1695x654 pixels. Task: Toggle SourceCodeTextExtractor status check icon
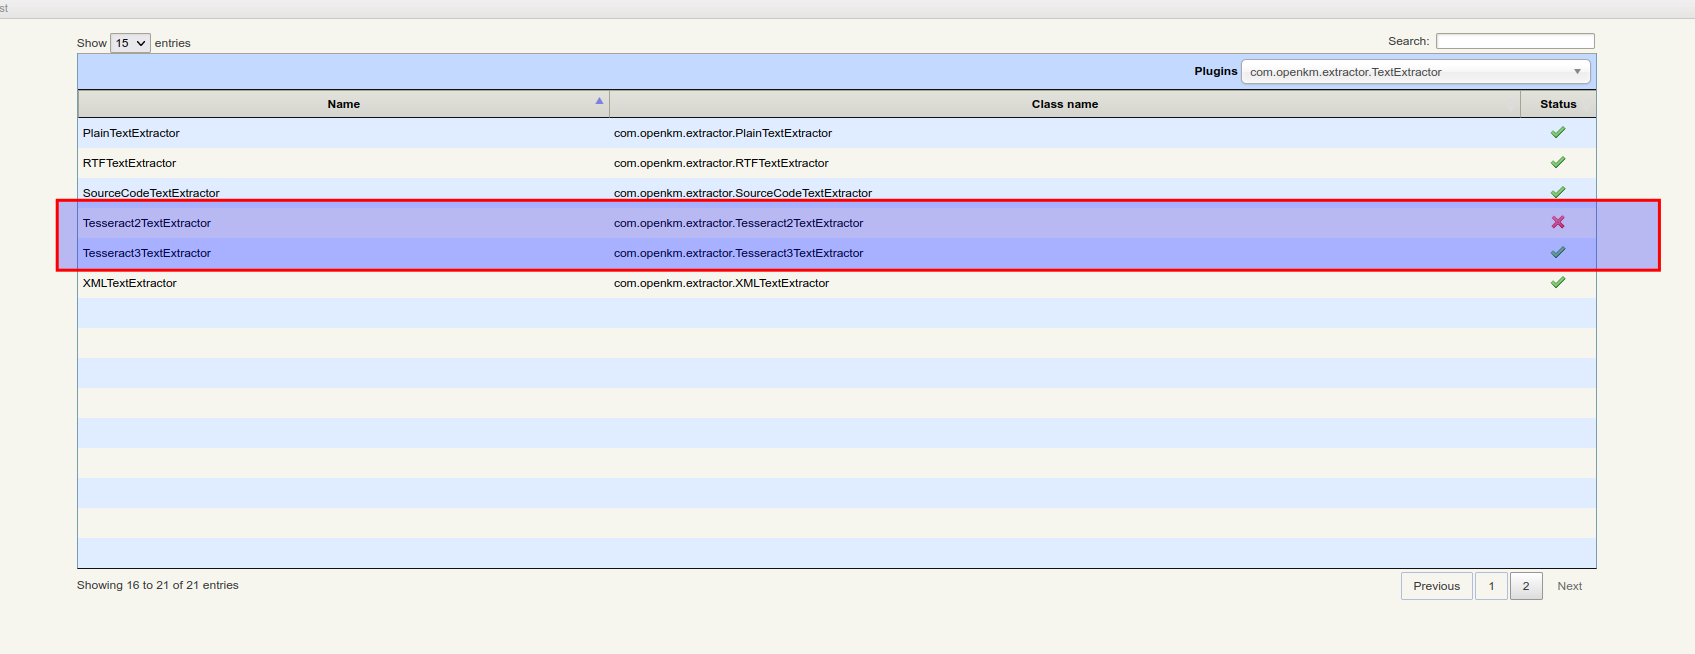[1557, 192]
